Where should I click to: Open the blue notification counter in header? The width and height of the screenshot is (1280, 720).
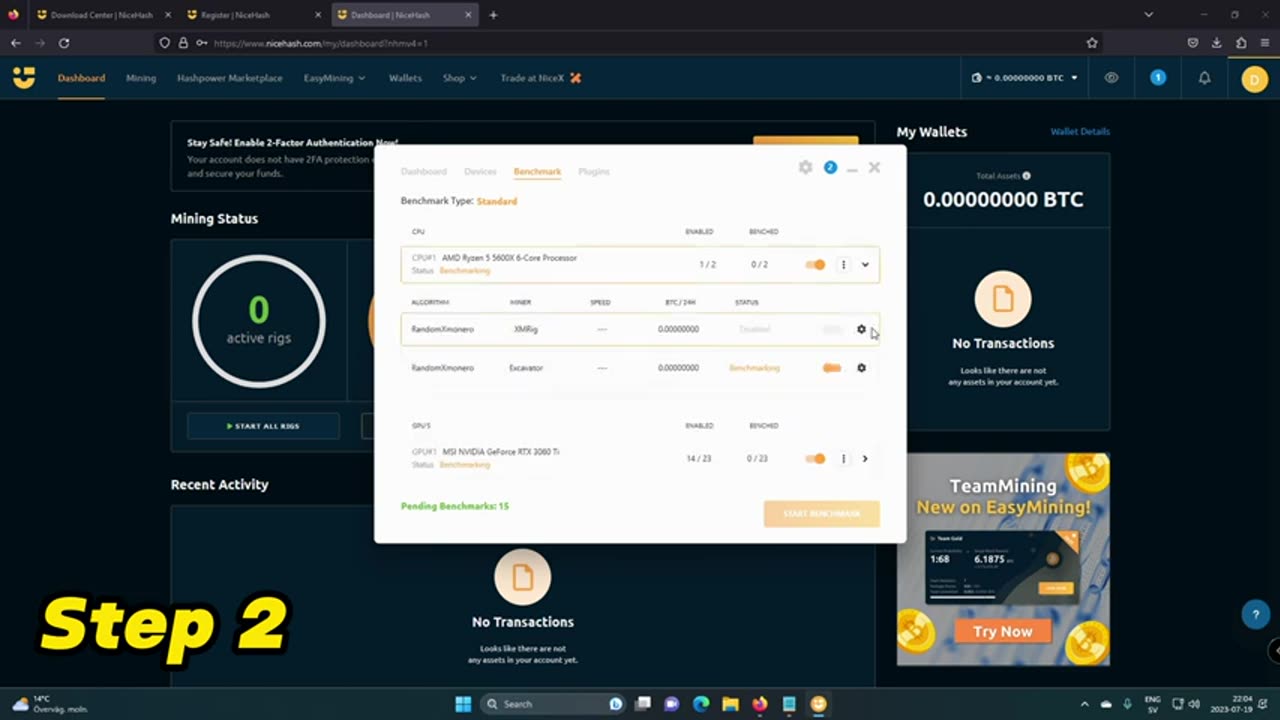(1158, 78)
